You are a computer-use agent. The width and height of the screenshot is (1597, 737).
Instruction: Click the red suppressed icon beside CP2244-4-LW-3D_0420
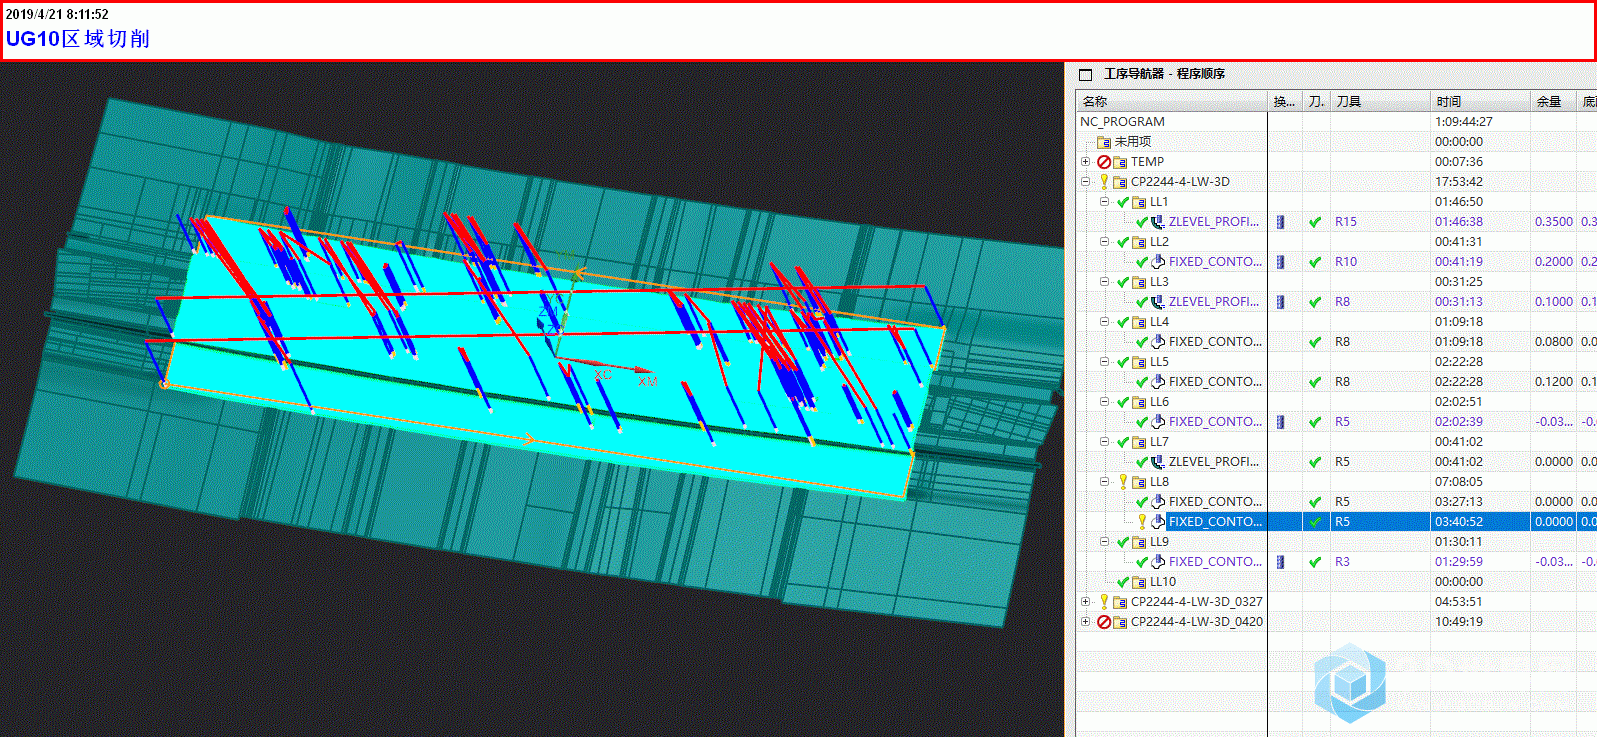point(1103,622)
